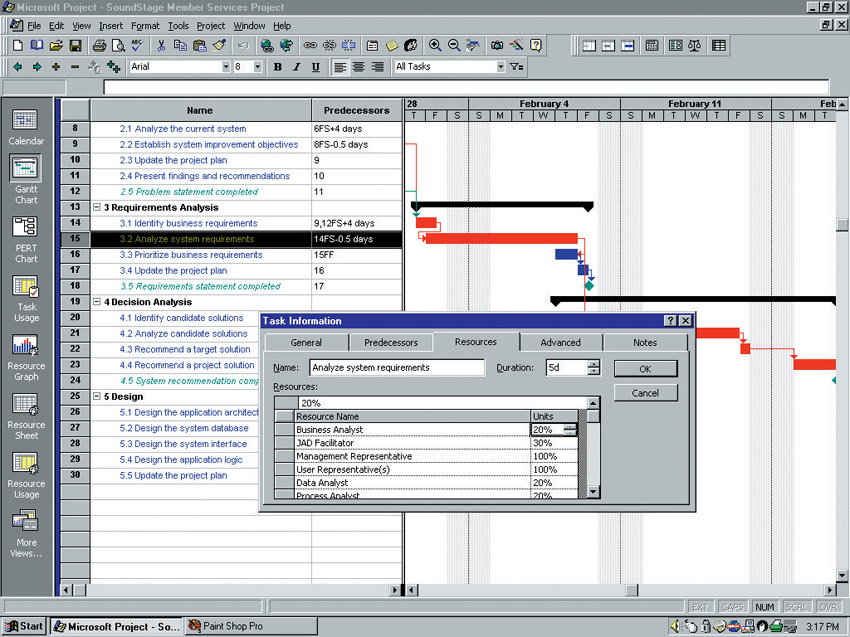Open Print Preview from the toolbar
Screen dimensions: 850x637
pos(118,46)
